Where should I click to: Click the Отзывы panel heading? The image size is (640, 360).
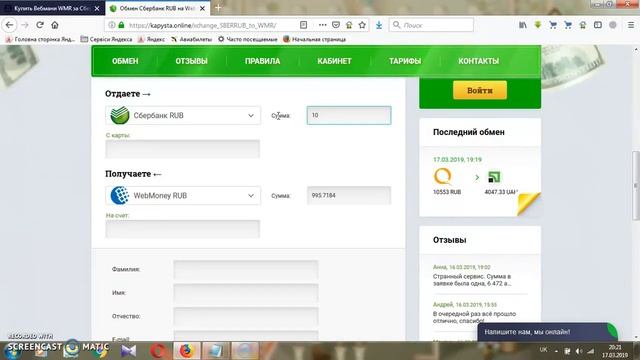(x=449, y=240)
